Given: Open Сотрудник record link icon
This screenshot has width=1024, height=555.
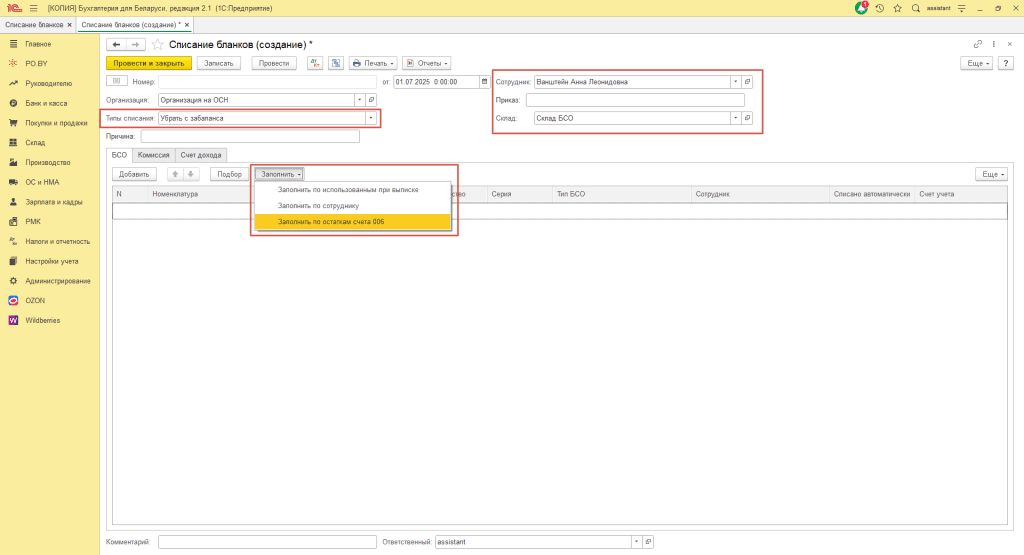Looking at the screenshot, I should coord(747,82).
